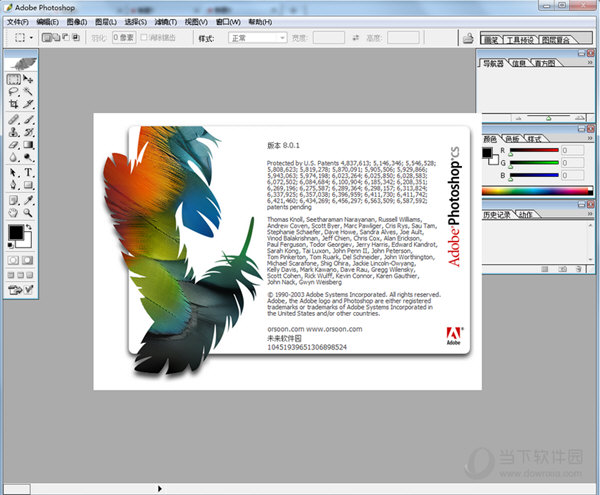Select the Brush tool

28,120
